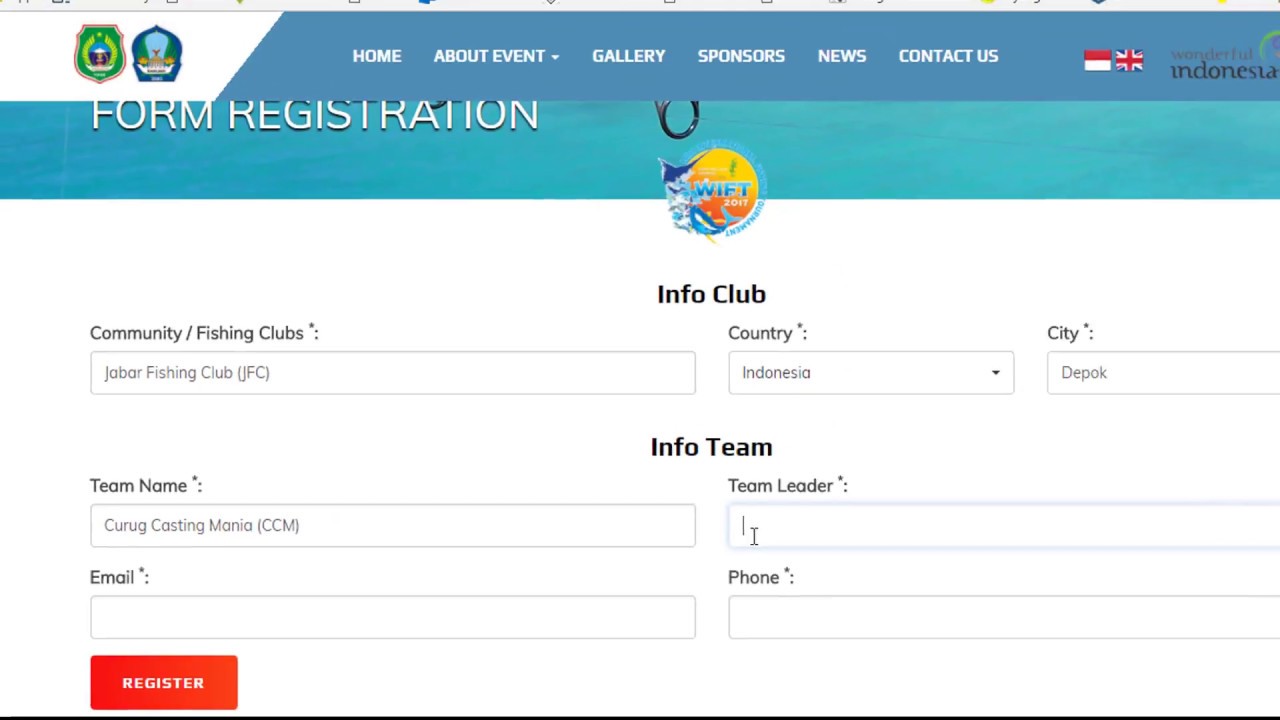Viewport: 1280px width, 720px height.
Task: Click the blue regional emblem logo
Action: 157,53
